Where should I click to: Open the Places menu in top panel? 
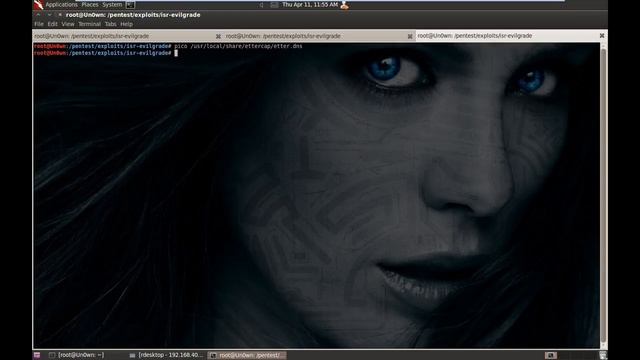[90, 4]
